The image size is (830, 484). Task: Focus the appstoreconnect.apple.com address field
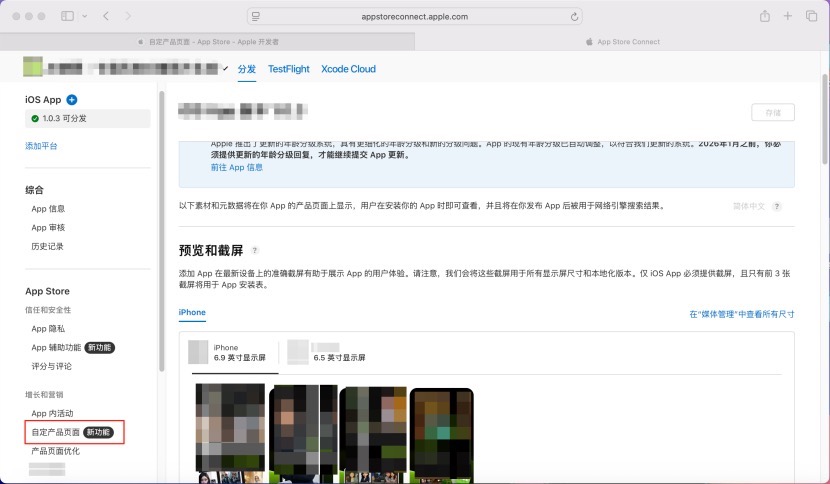click(414, 16)
